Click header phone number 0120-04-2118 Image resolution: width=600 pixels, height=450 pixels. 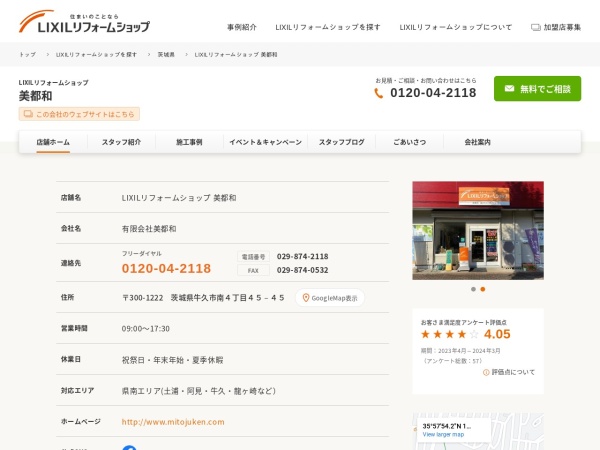433,93
